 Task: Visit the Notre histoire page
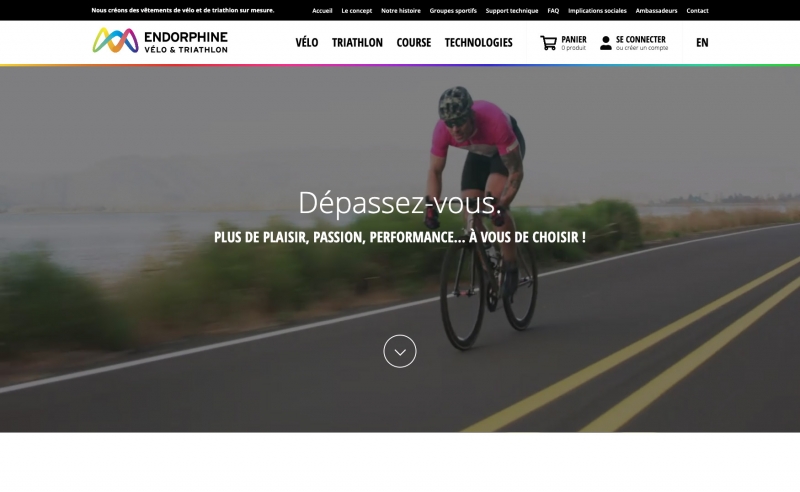pyautogui.click(x=401, y=11)
